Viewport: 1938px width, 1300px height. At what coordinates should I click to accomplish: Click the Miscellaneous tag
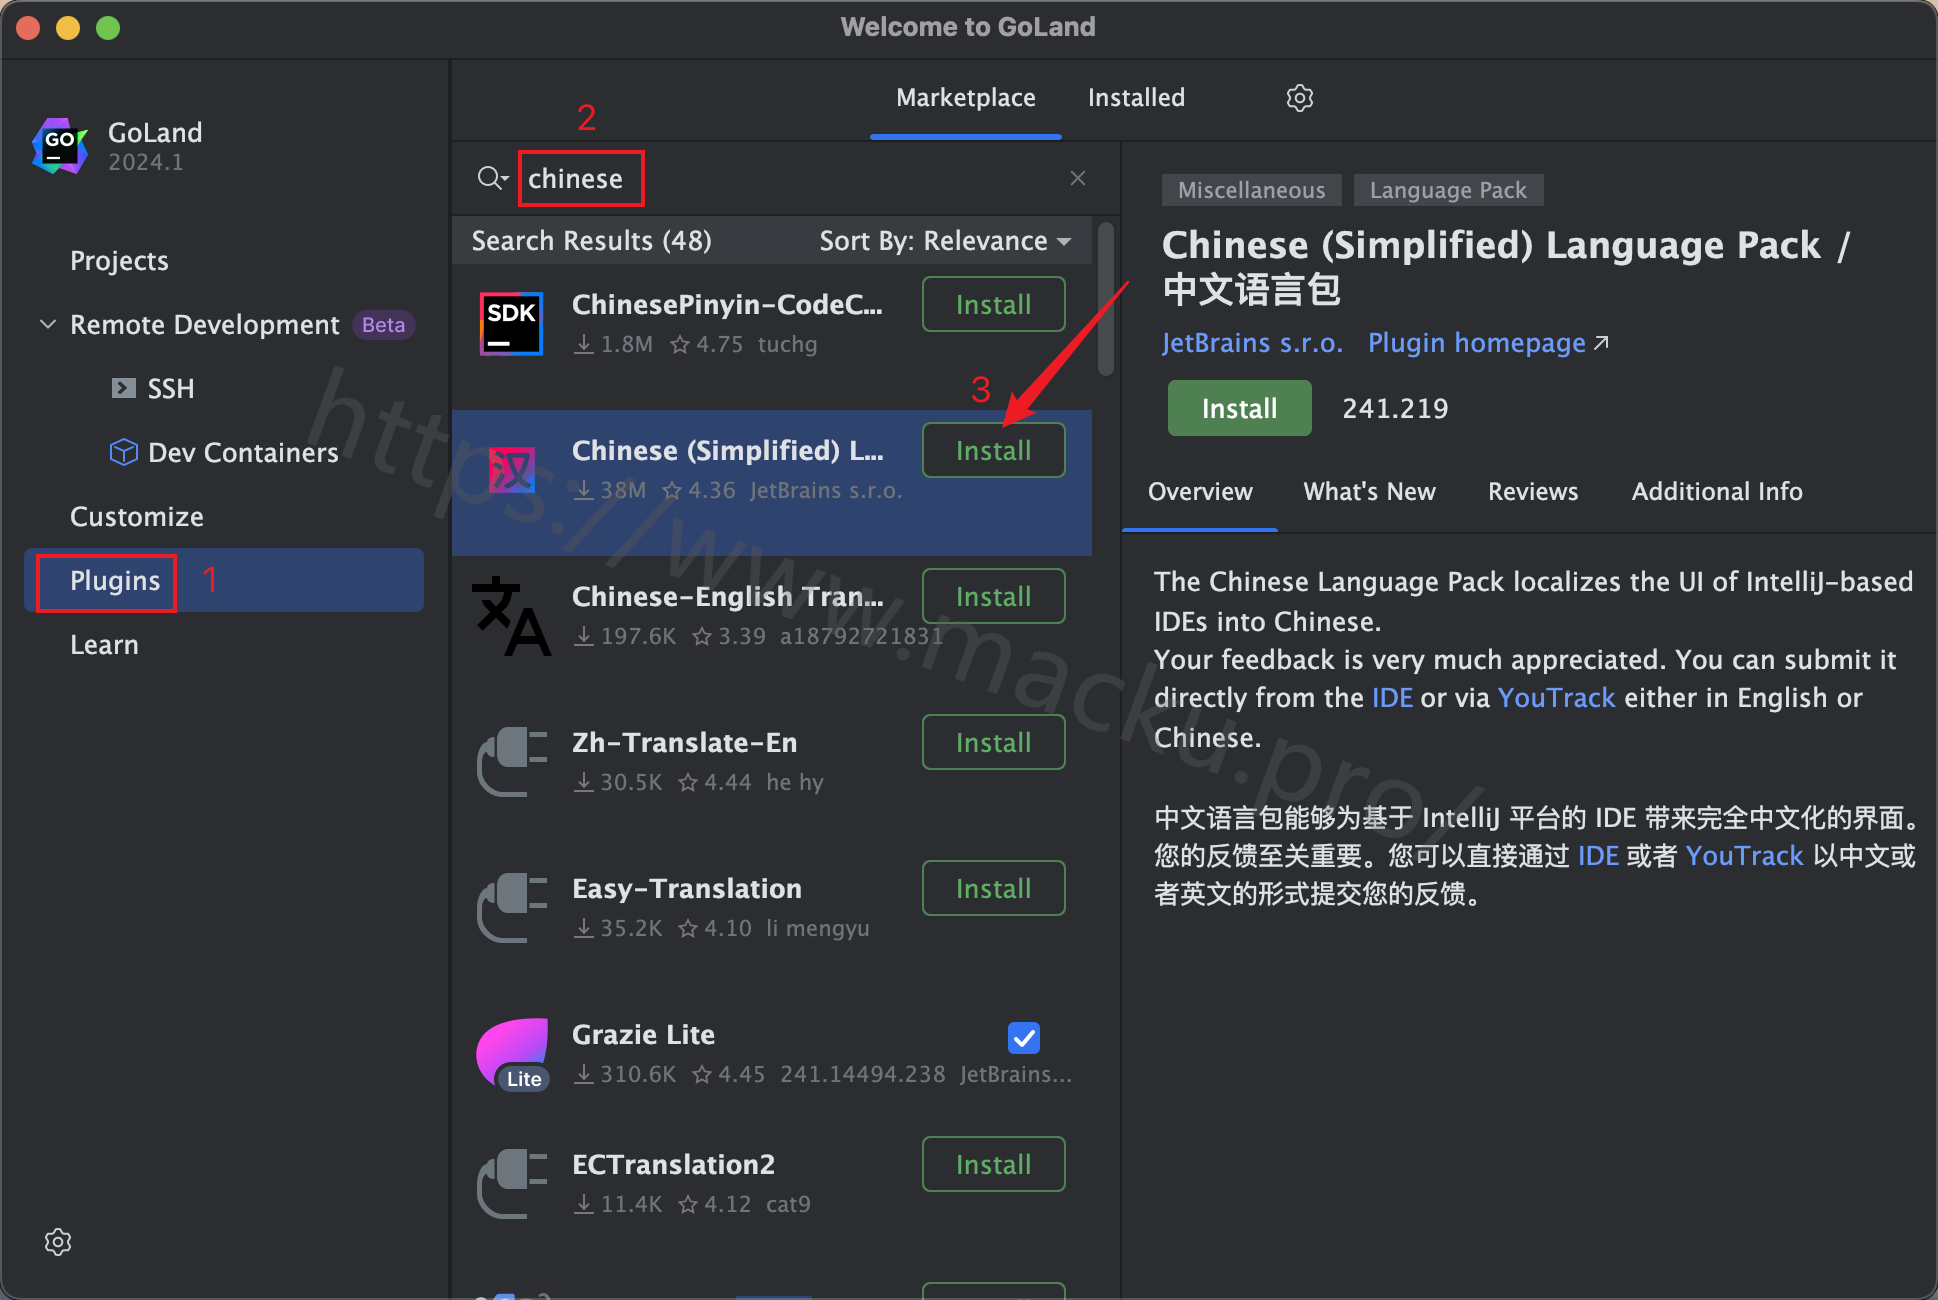click(1251, 190)
